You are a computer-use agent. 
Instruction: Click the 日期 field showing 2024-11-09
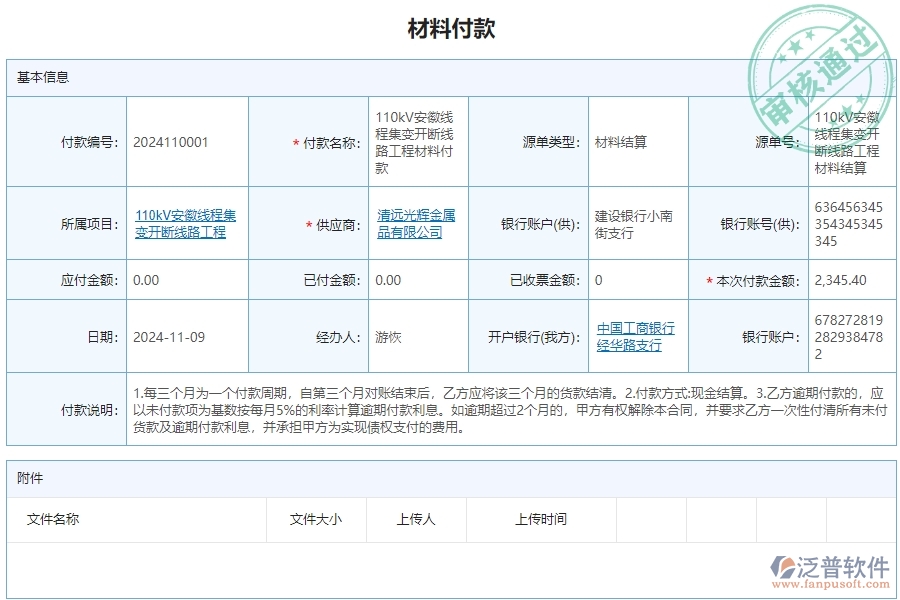click(x=170, y=336)
